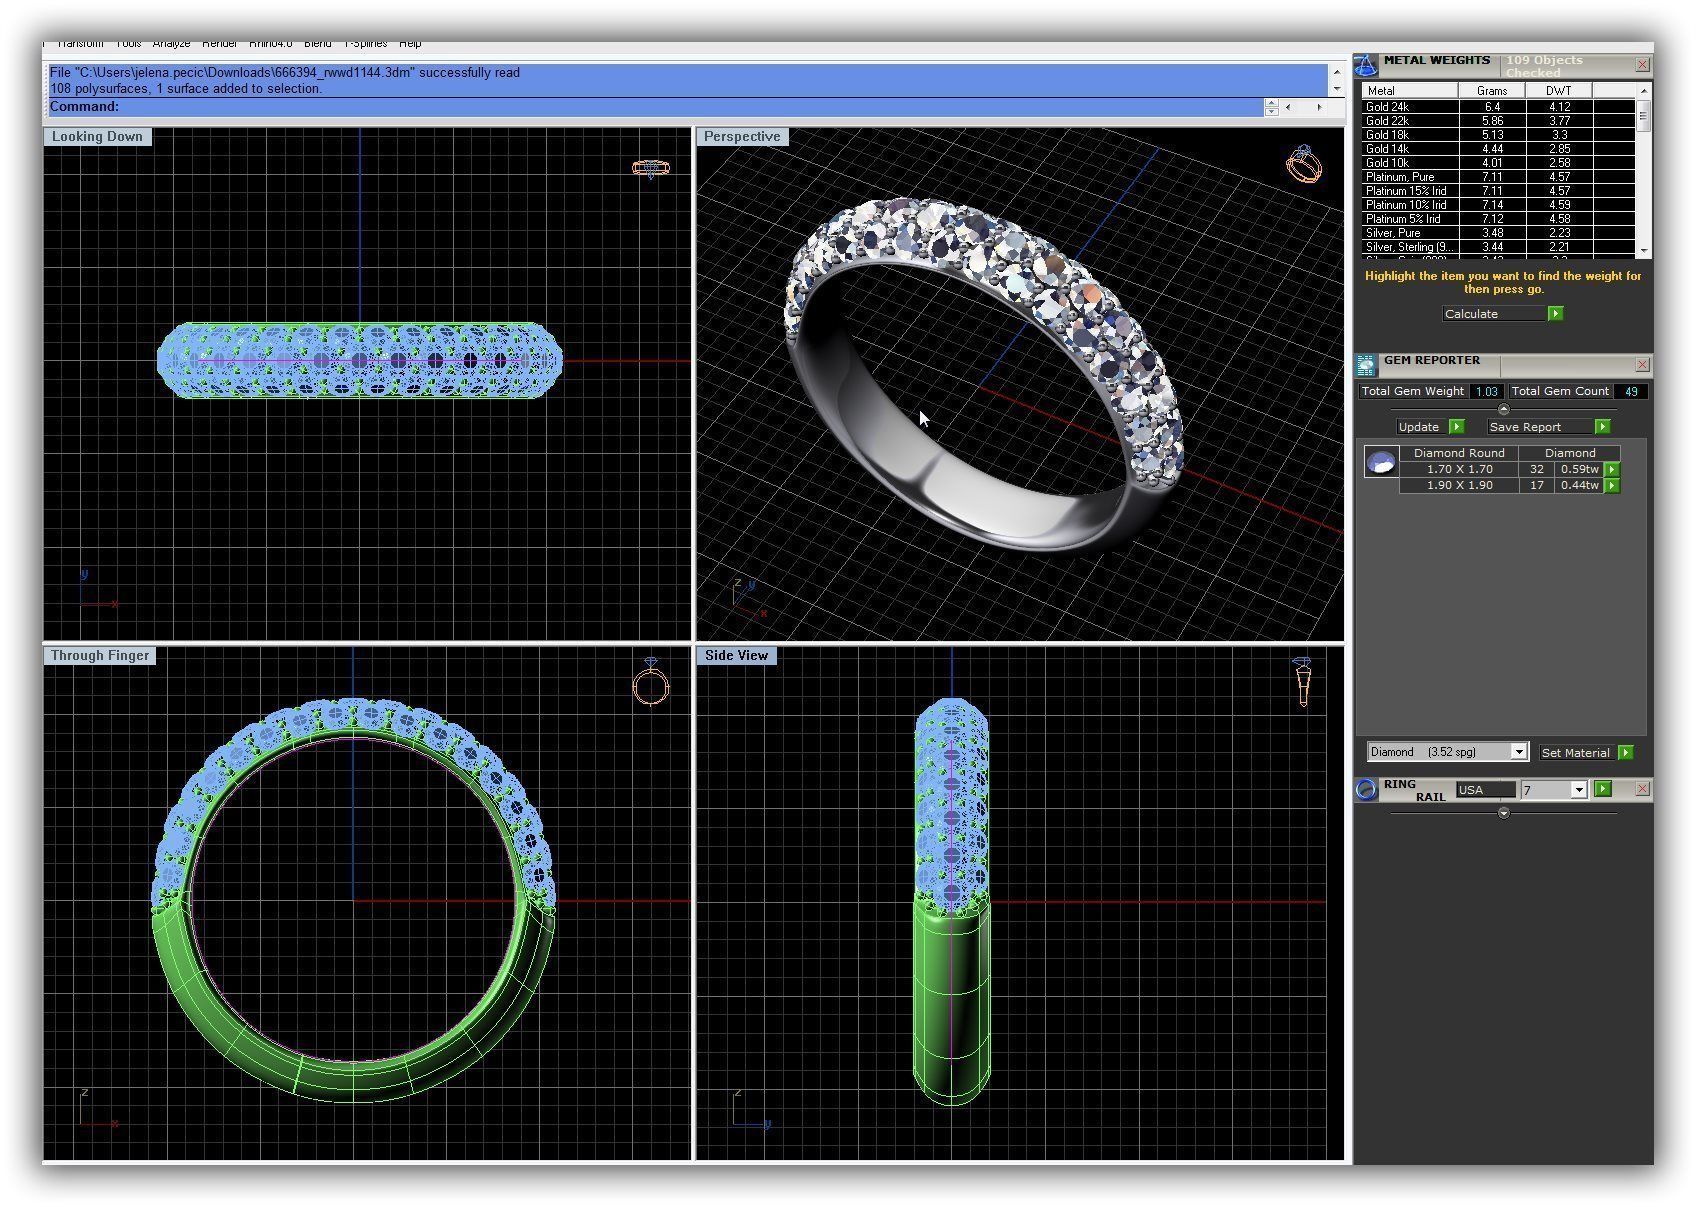
Task: Select the Gold 18k row
Action: (1498, 135)
